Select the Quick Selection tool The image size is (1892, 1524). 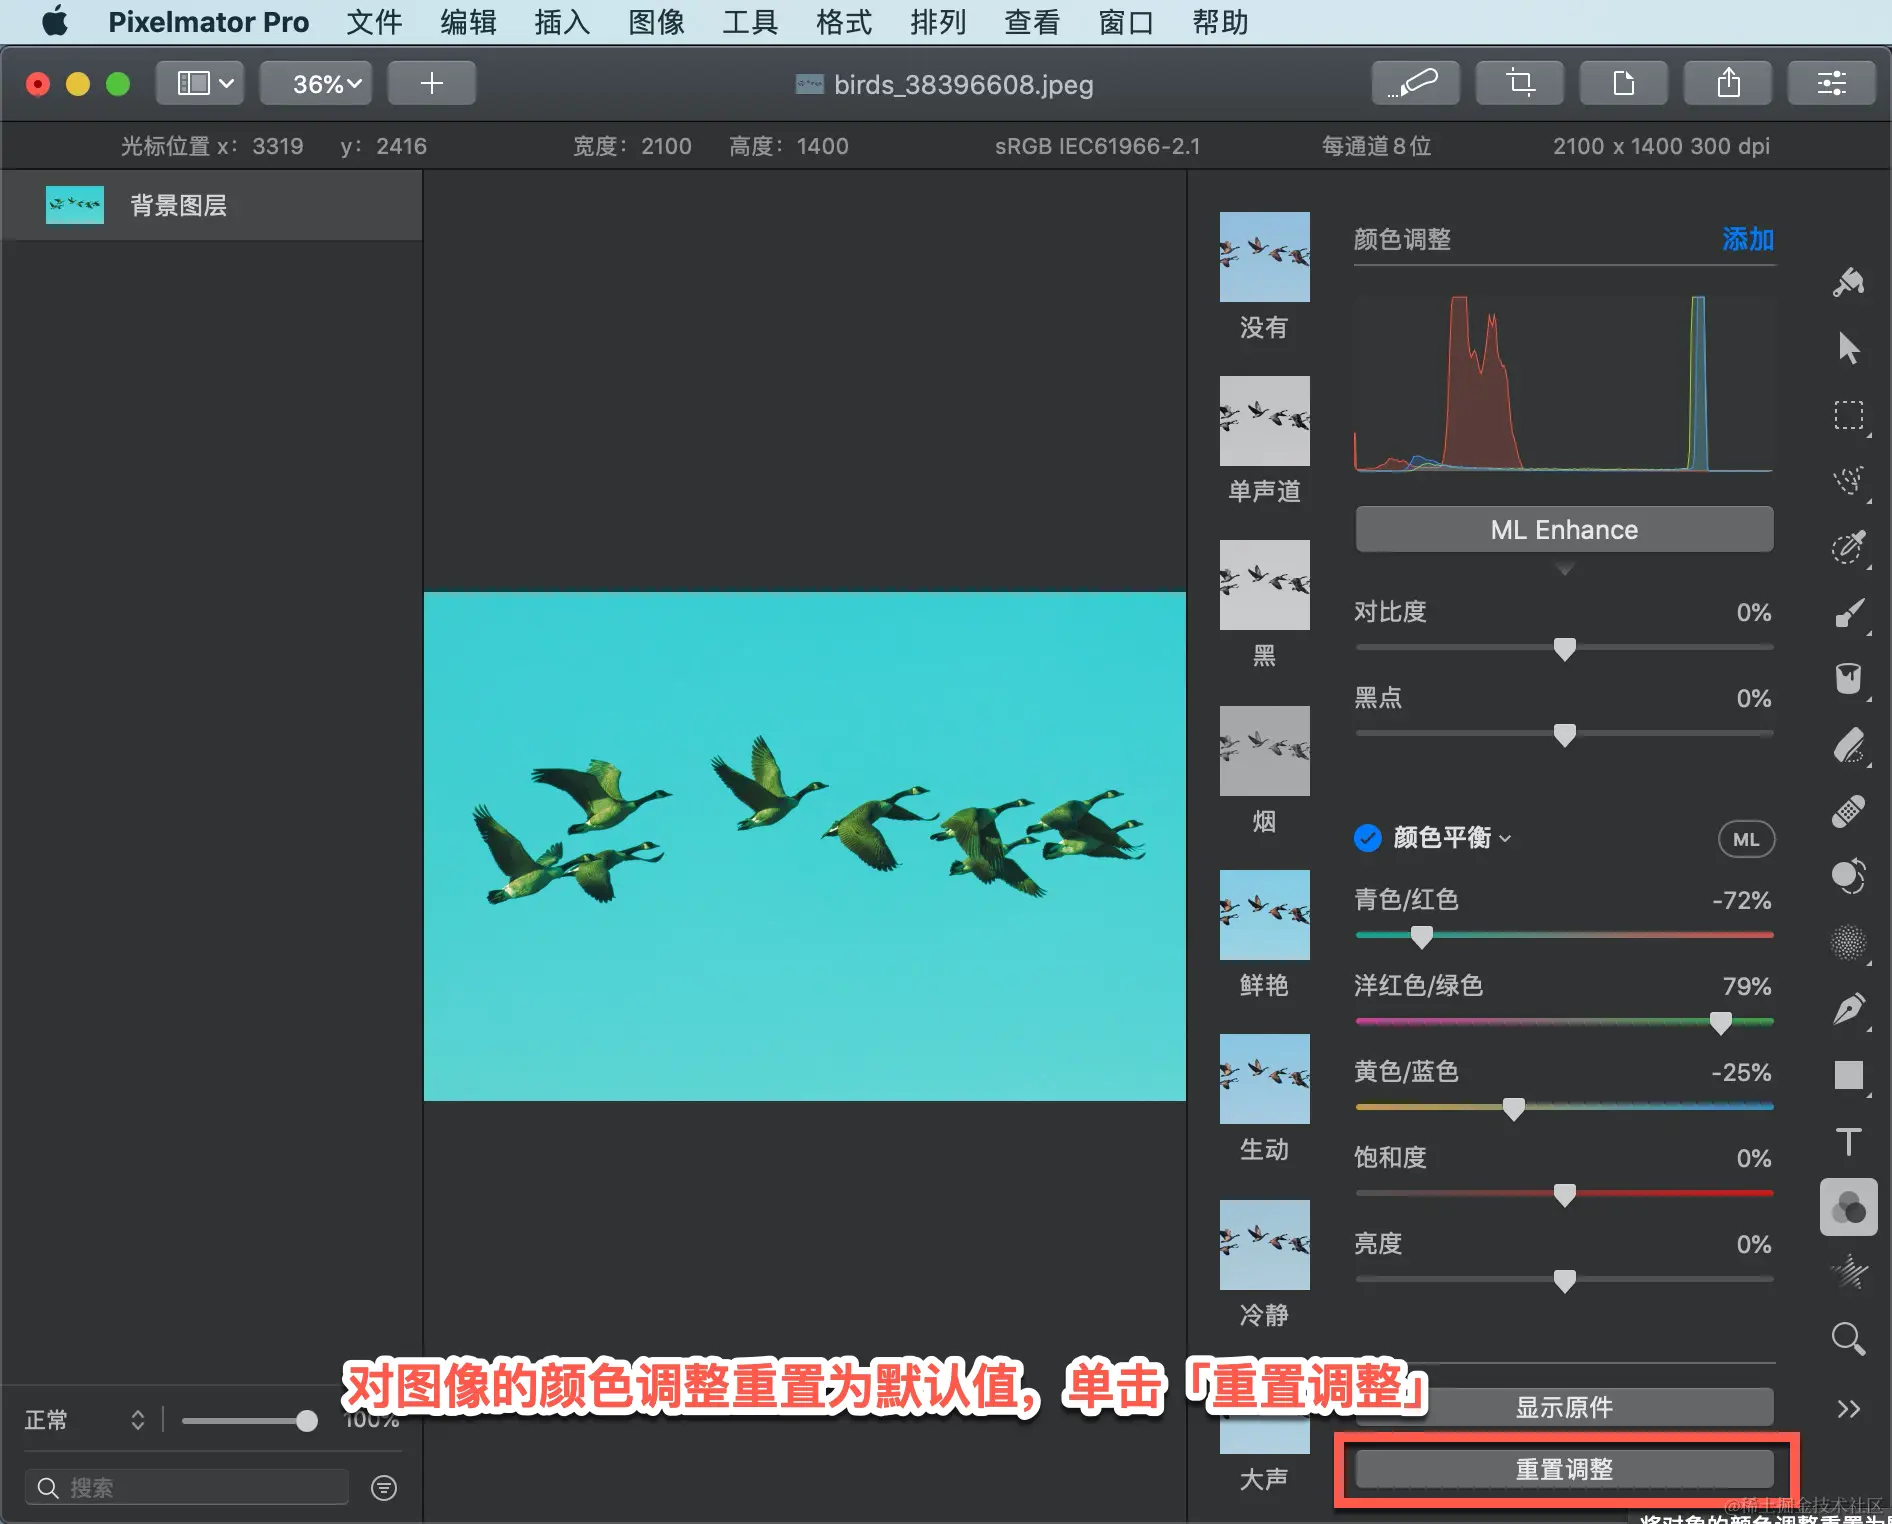(1848, 481)
